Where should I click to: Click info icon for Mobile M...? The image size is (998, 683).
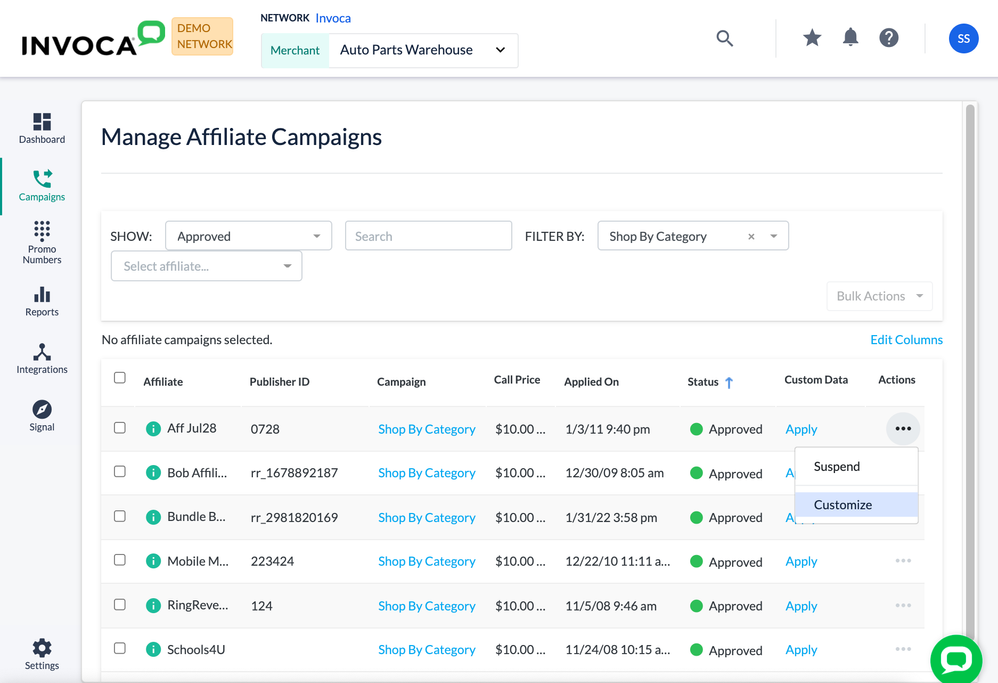(x=153, y=561)
